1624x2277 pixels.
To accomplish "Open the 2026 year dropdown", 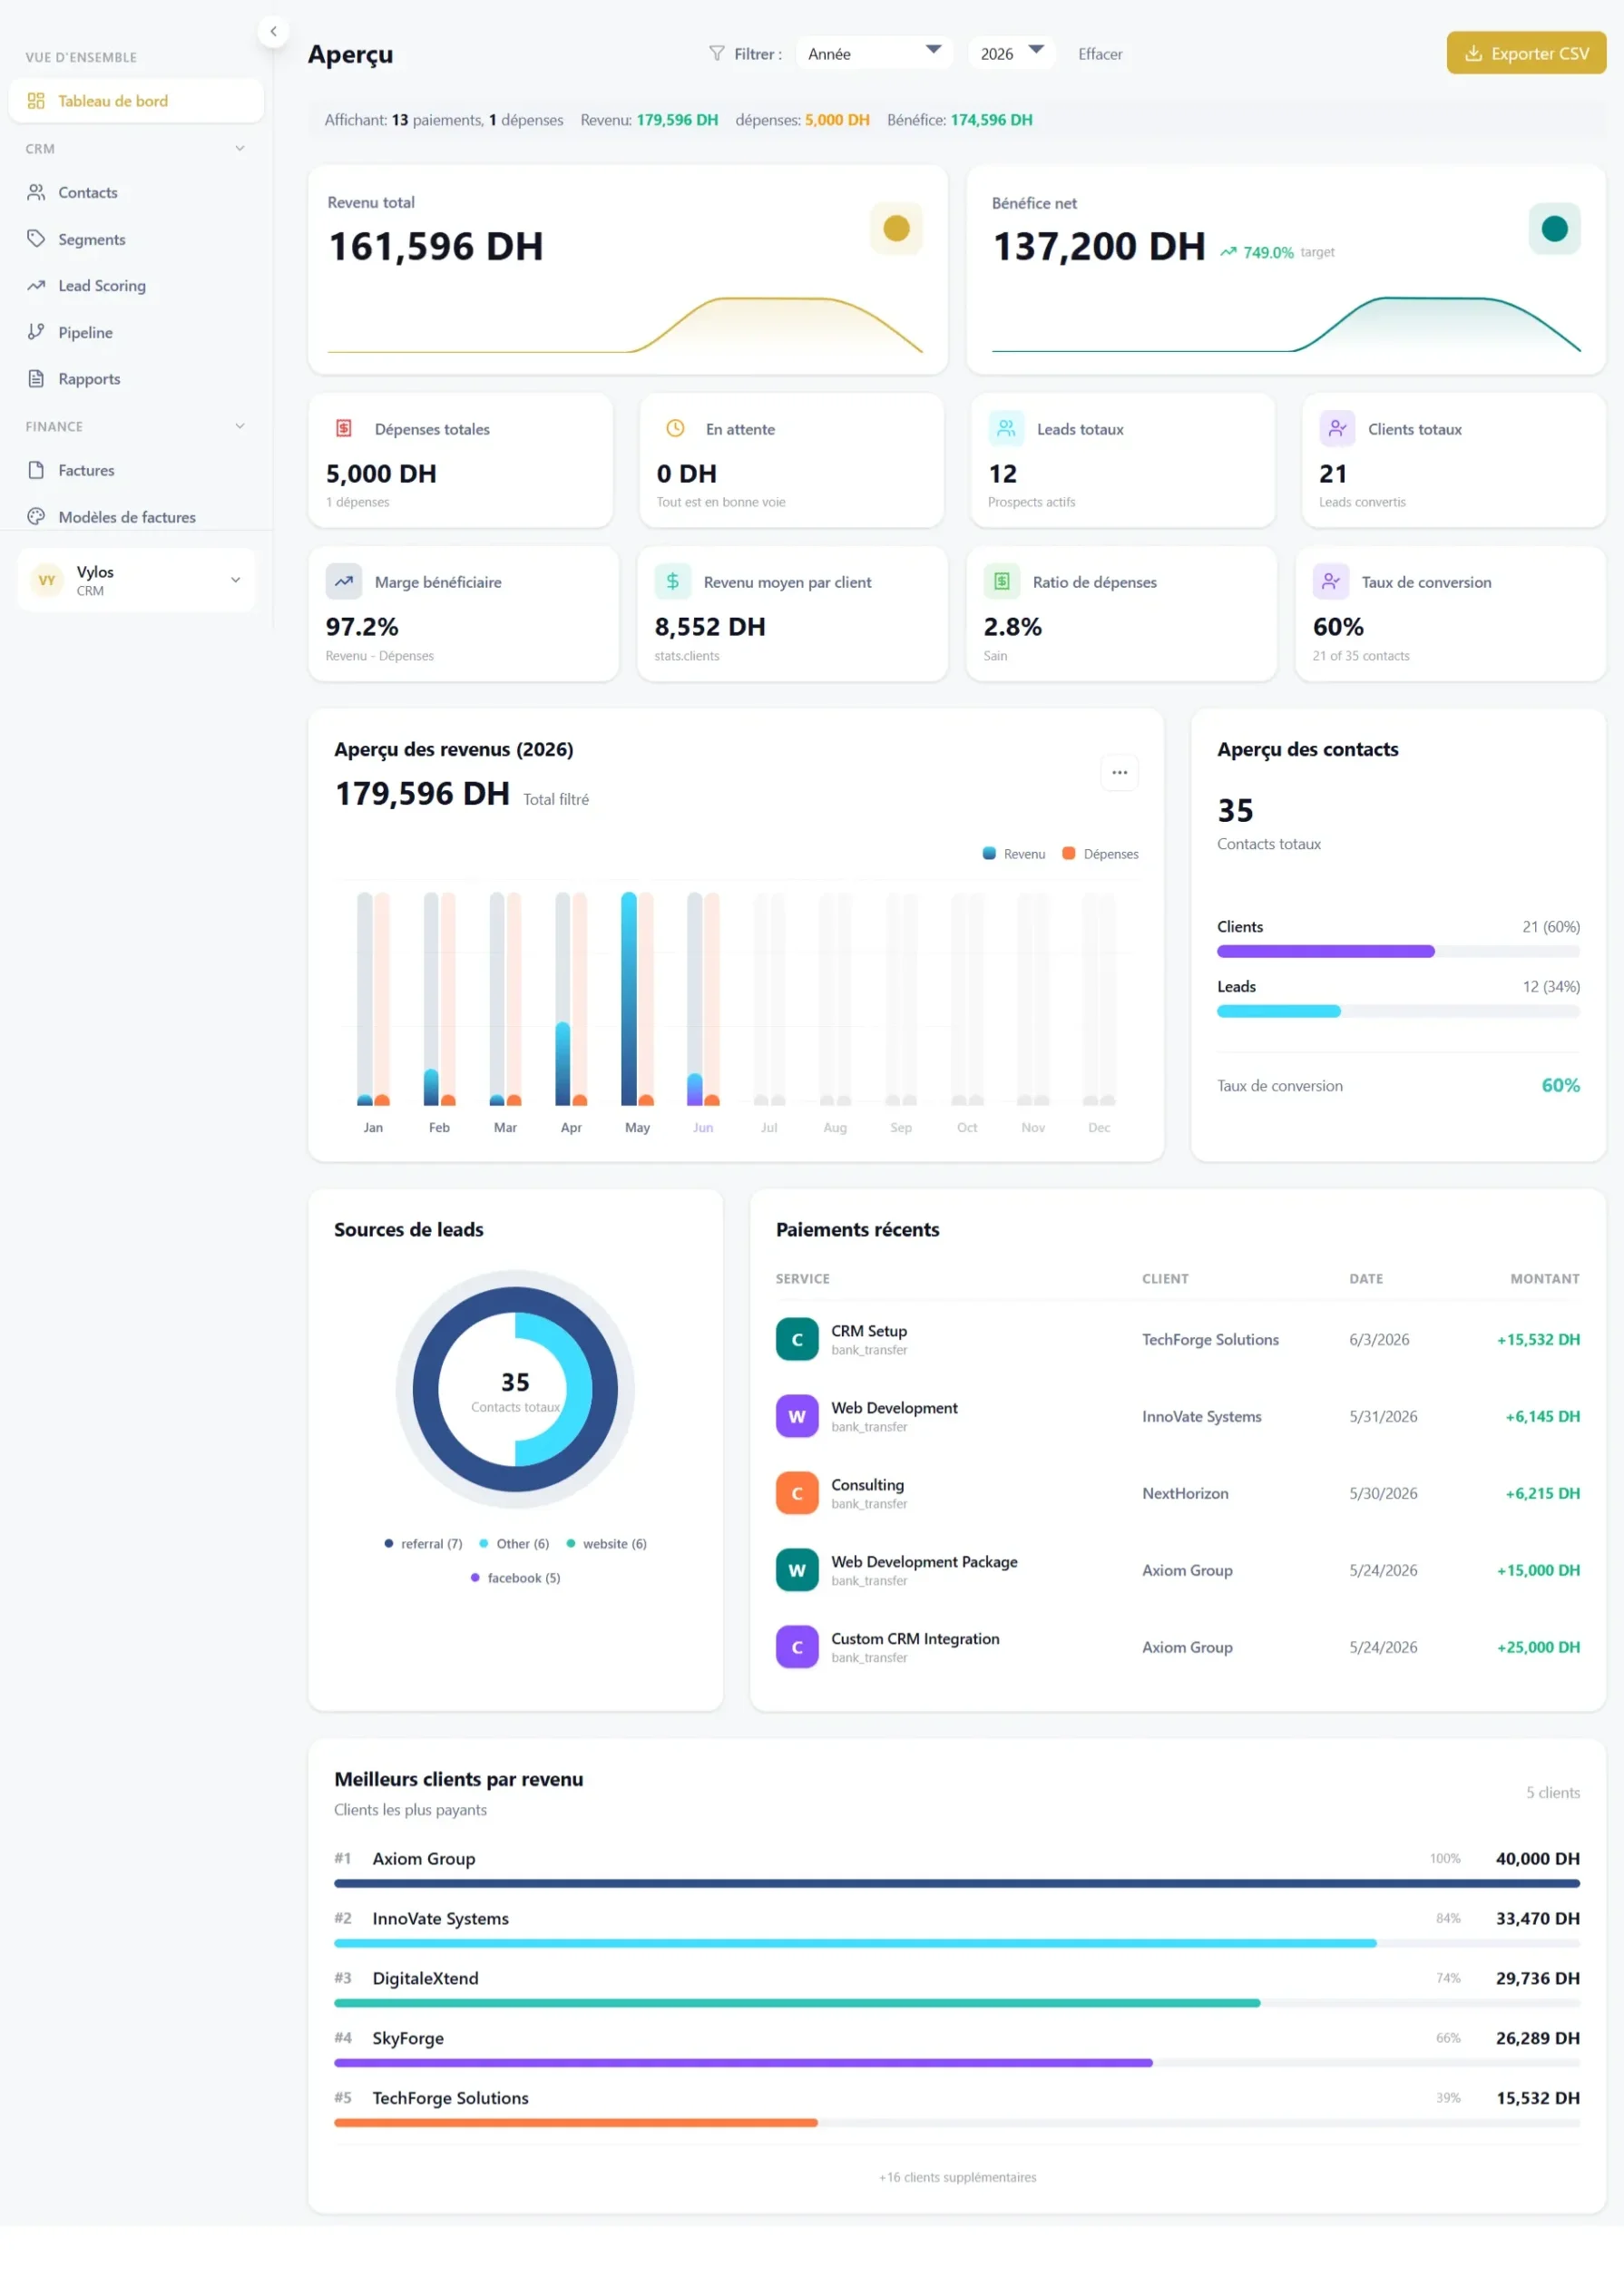I will click(x=1011, y=53).
